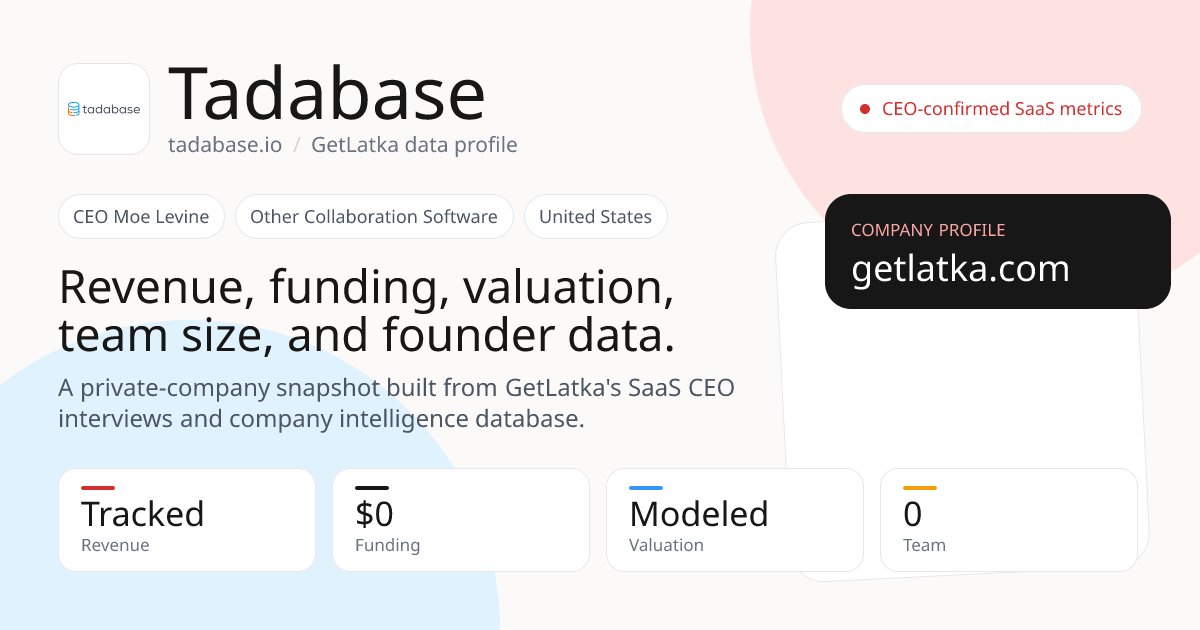The width and height of the screenshot is (1200, 630).
Task: Click the United States tag
Action: pyautogui.click(x=596, y=217)
